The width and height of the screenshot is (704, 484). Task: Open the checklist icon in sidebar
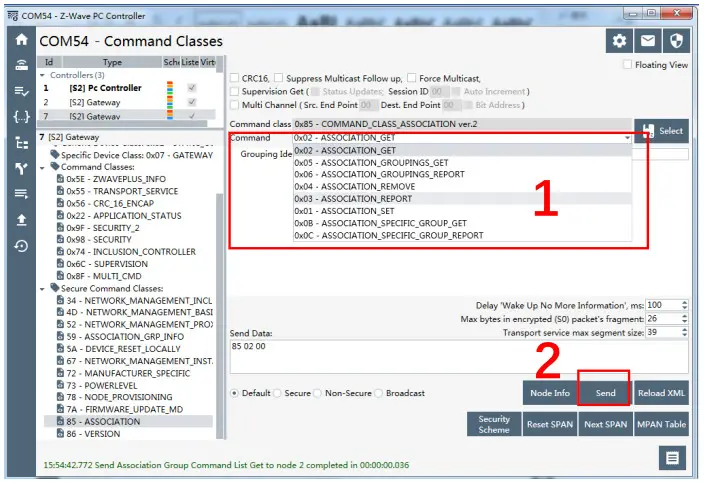21,91
